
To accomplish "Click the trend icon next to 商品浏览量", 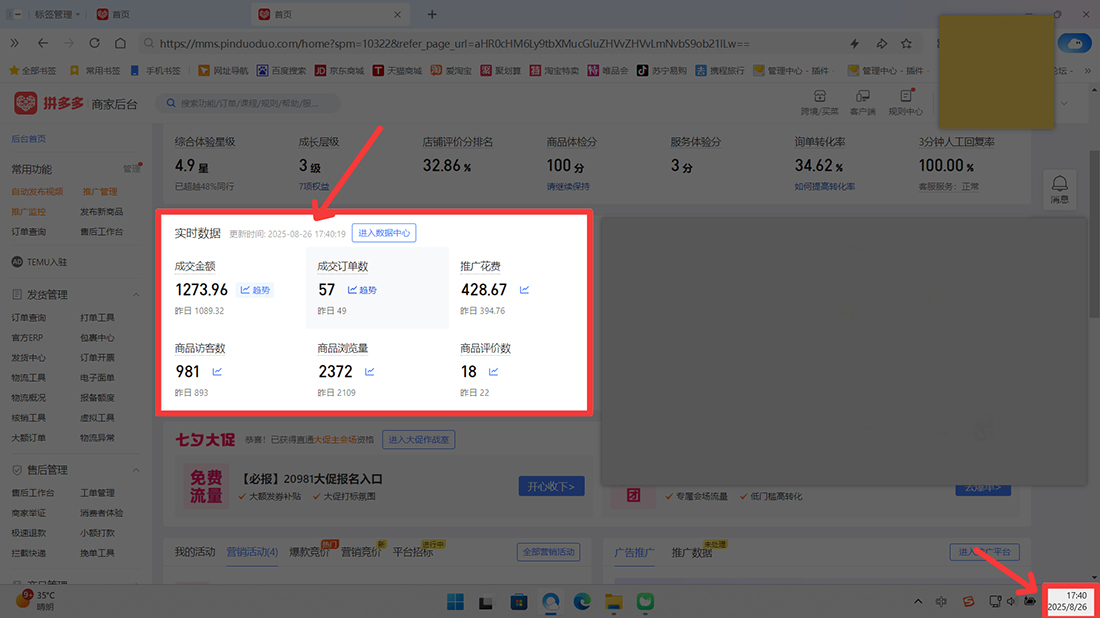I will click(x=369, y=372).
